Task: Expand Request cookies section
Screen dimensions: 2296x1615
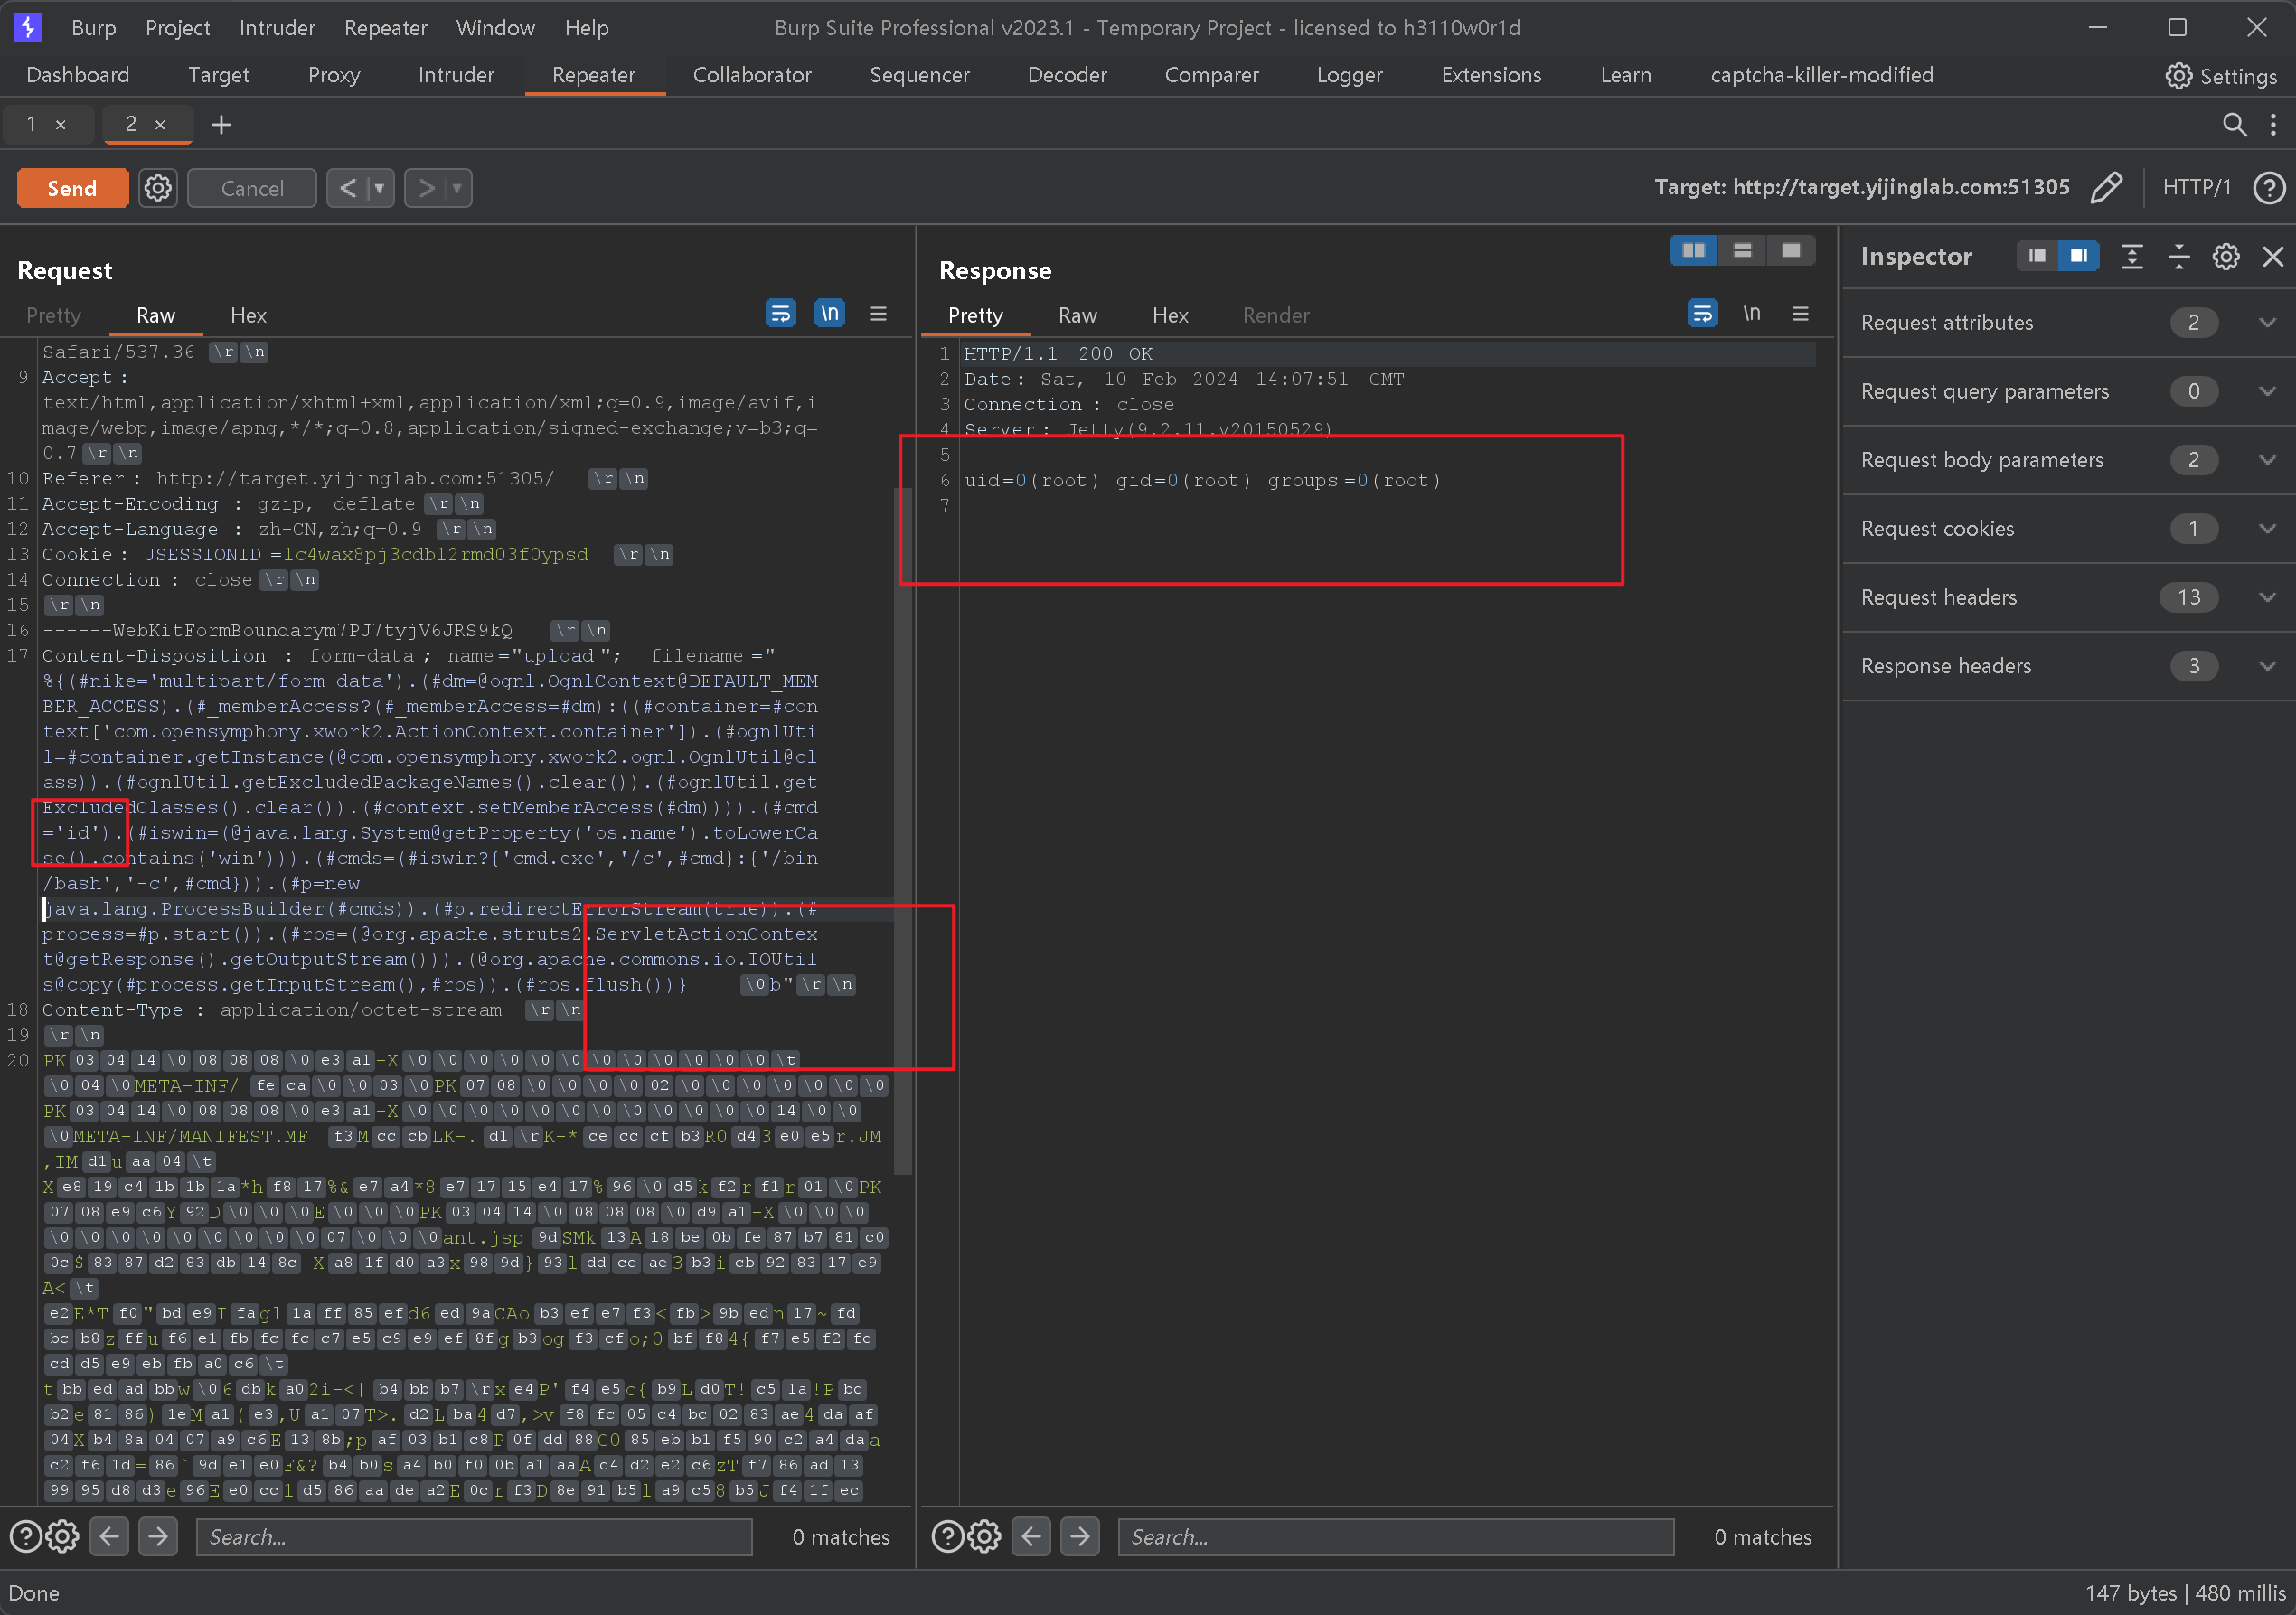Action: [2267, 529]
